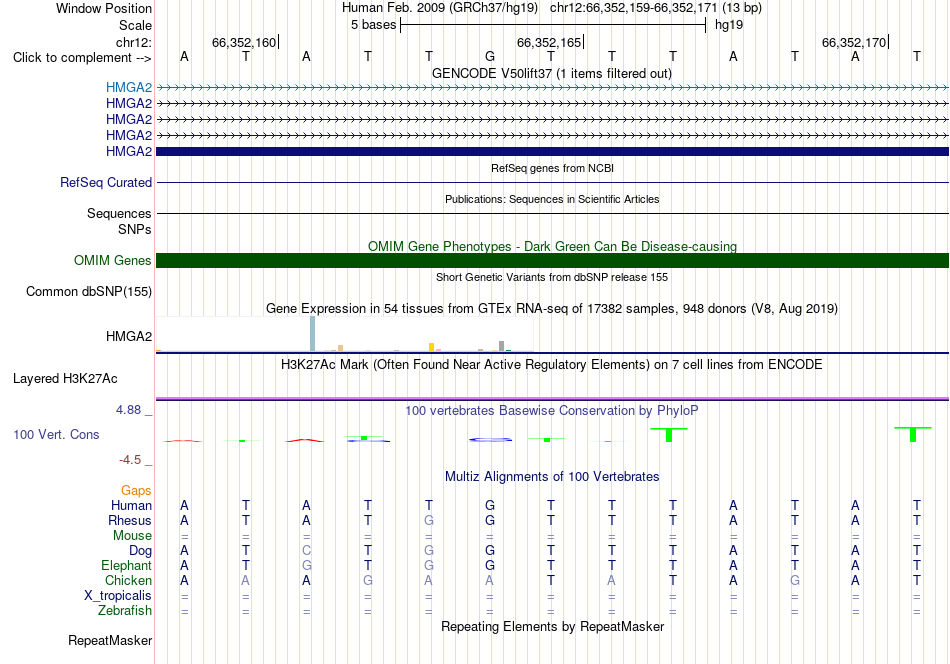
Task: Click the Common dbSNP(155) label
Action: (88, 291)
